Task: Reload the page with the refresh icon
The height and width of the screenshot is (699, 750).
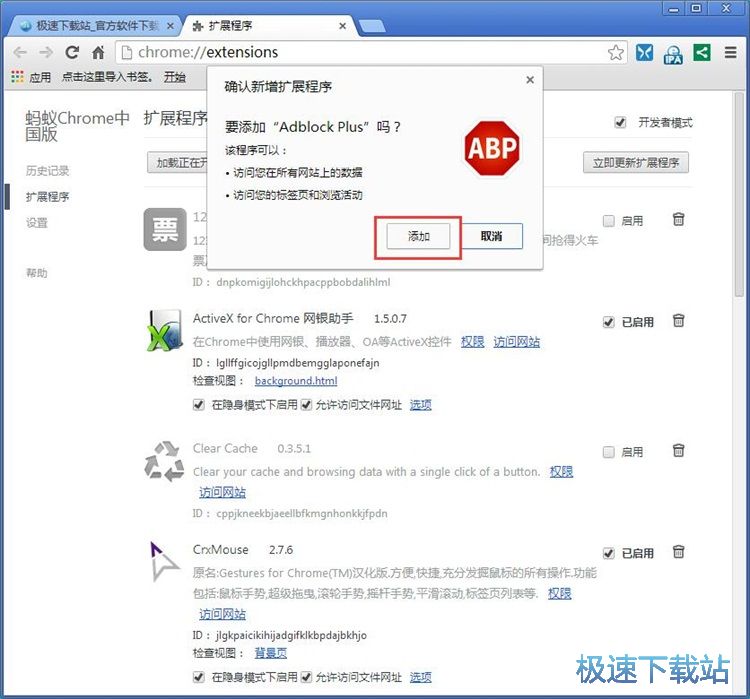Action: tap(72, 52)
